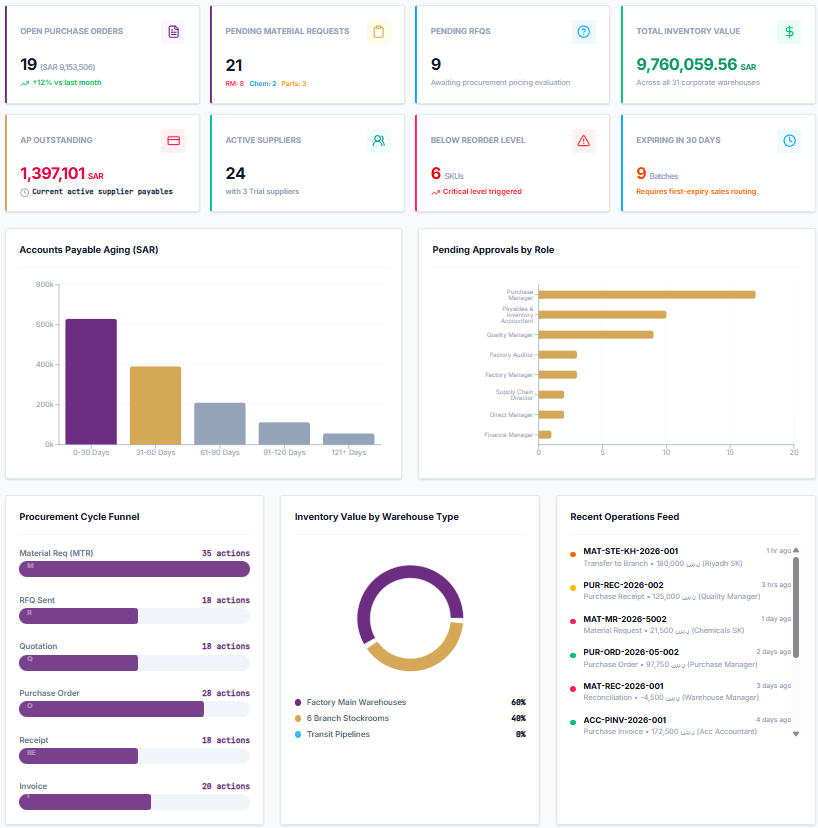Click the 60% value for Factory Main Warehouses
This screenshot has width=818, height=828.
[519, 702]
